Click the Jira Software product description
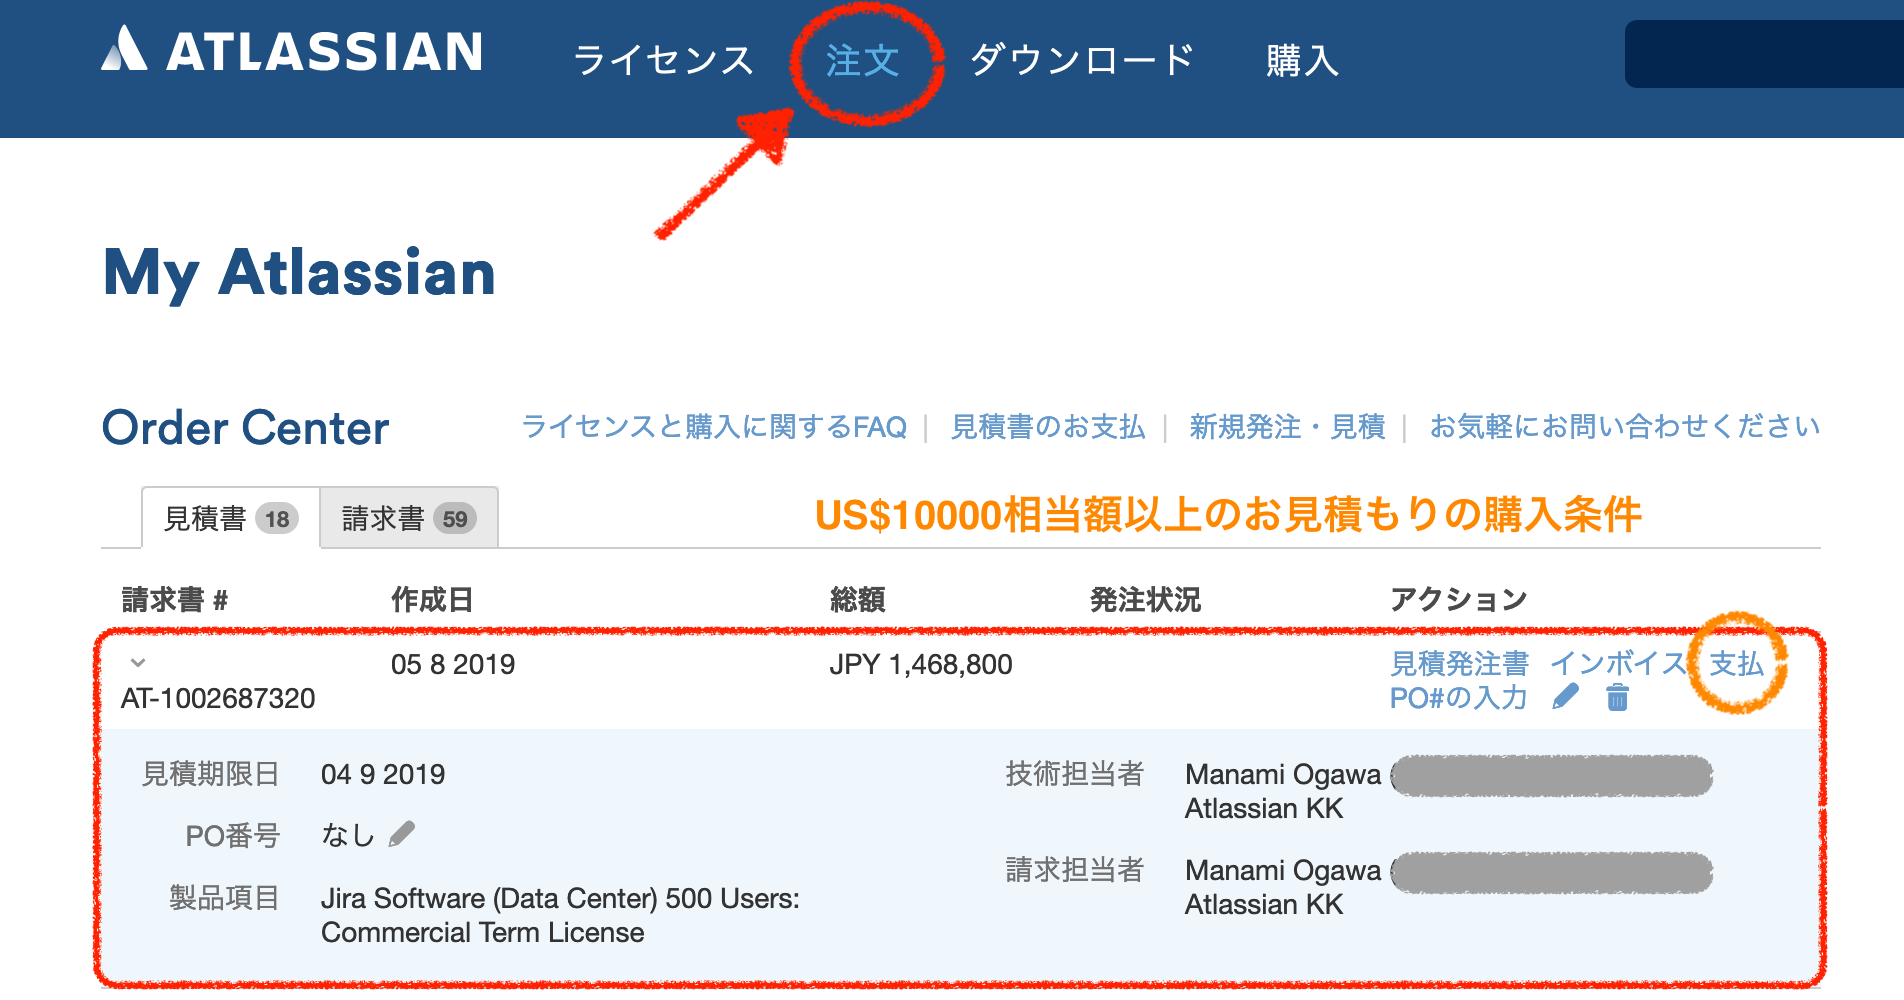 (x=560, y=915)
